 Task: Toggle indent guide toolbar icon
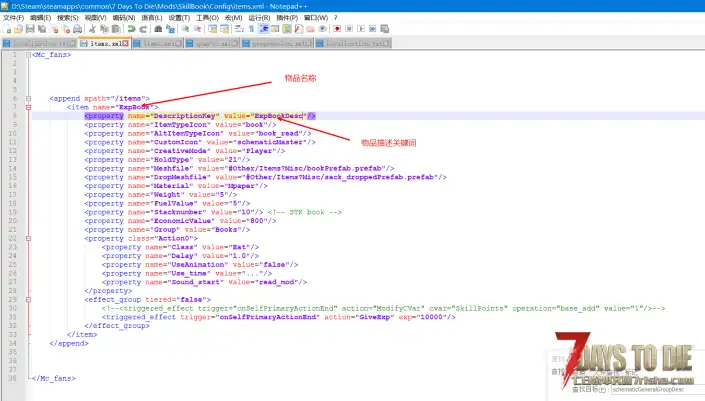click(264, 29)
